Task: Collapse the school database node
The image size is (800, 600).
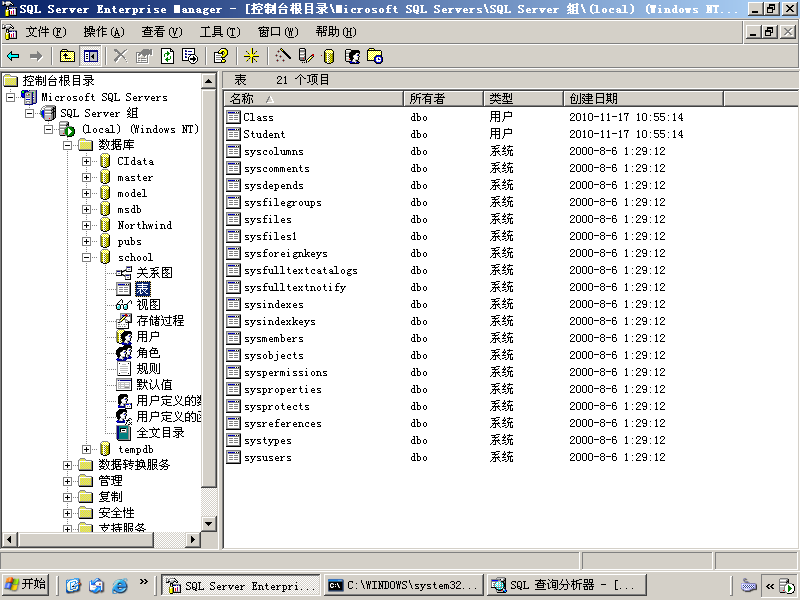Action: pos(86,258)
